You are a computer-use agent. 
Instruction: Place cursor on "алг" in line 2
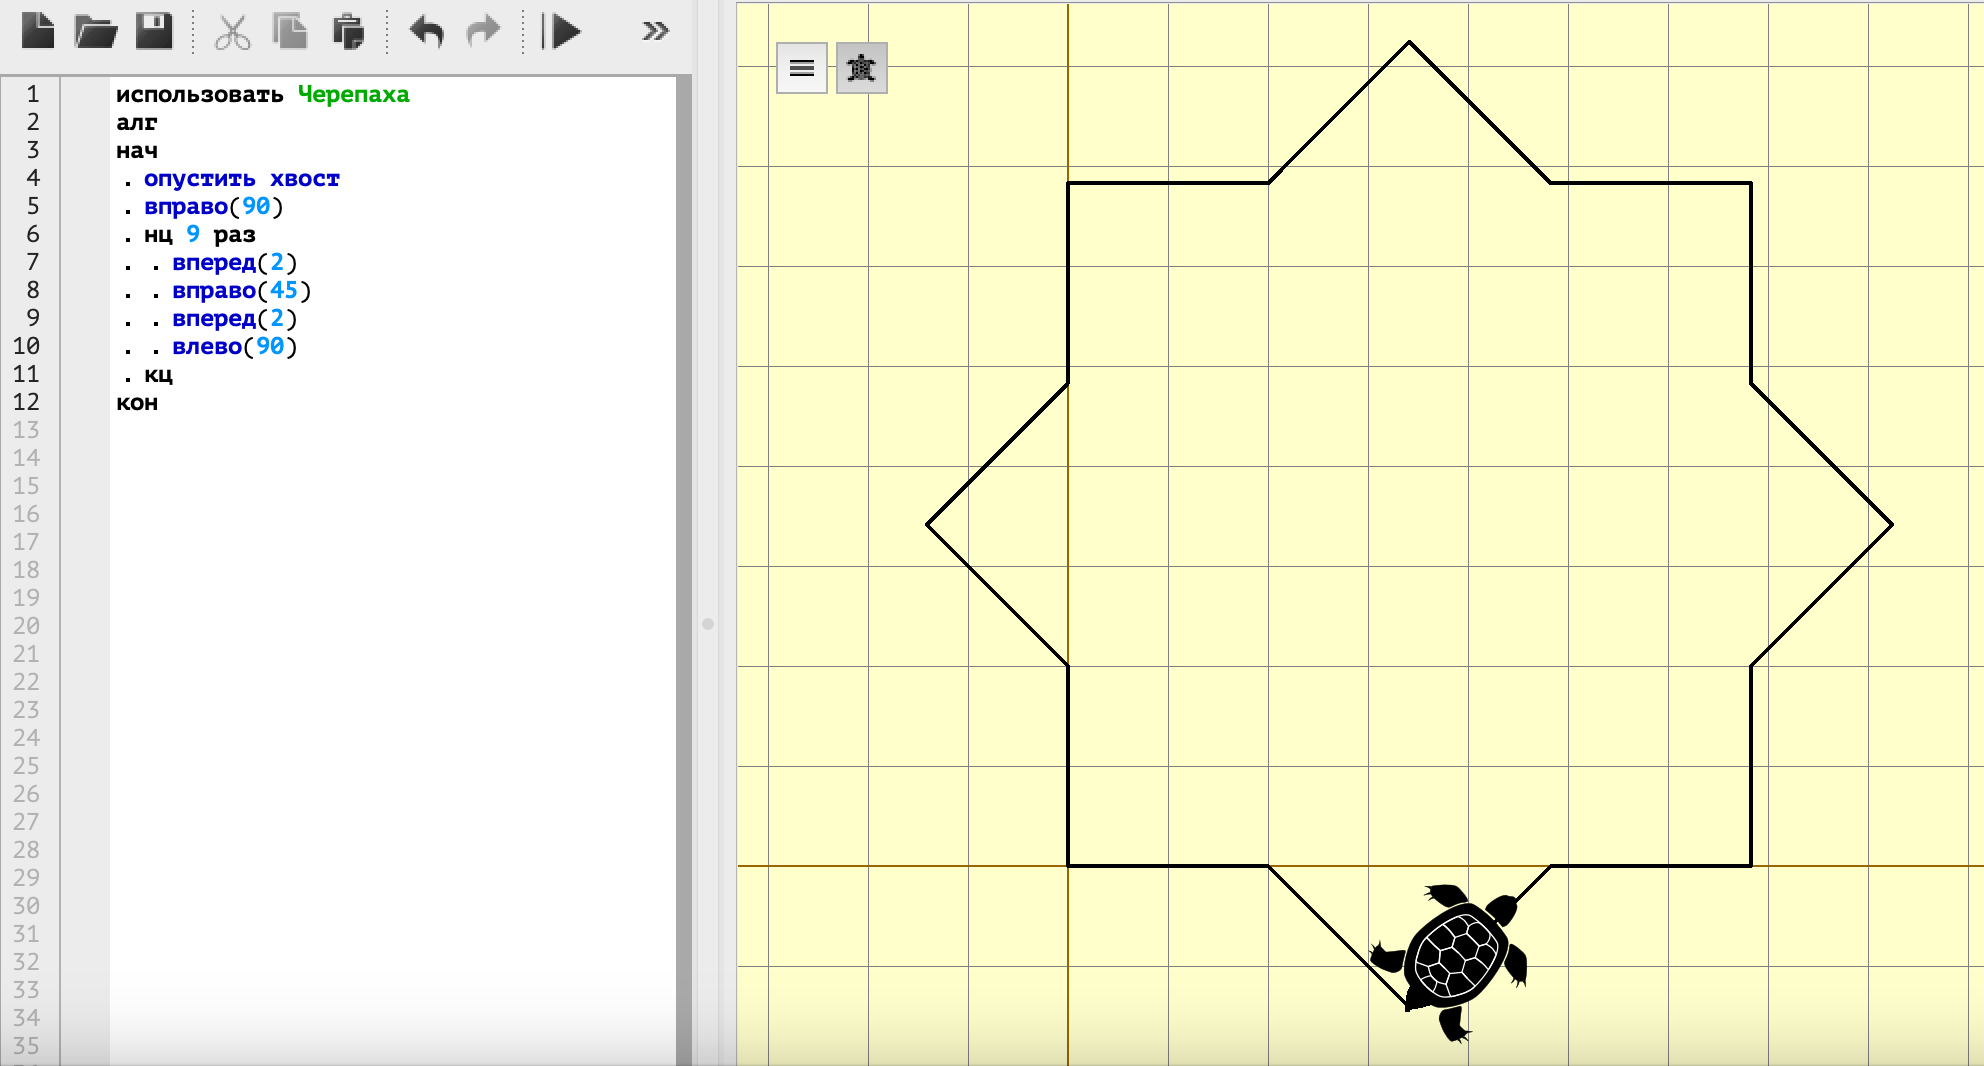point(137,122)
